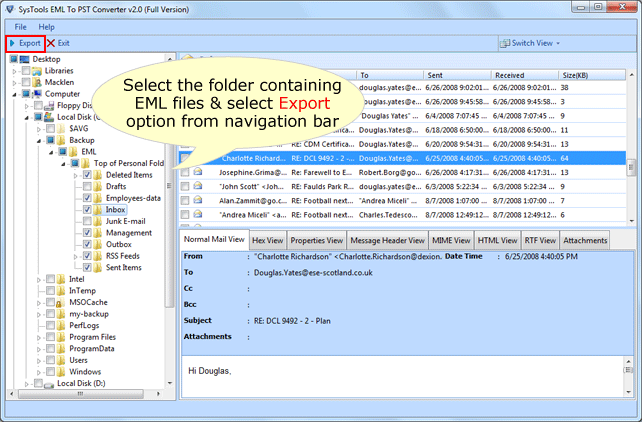Select the Normal Mail View tab
Screen dimensions: 642x422
(x=214, y=239)
